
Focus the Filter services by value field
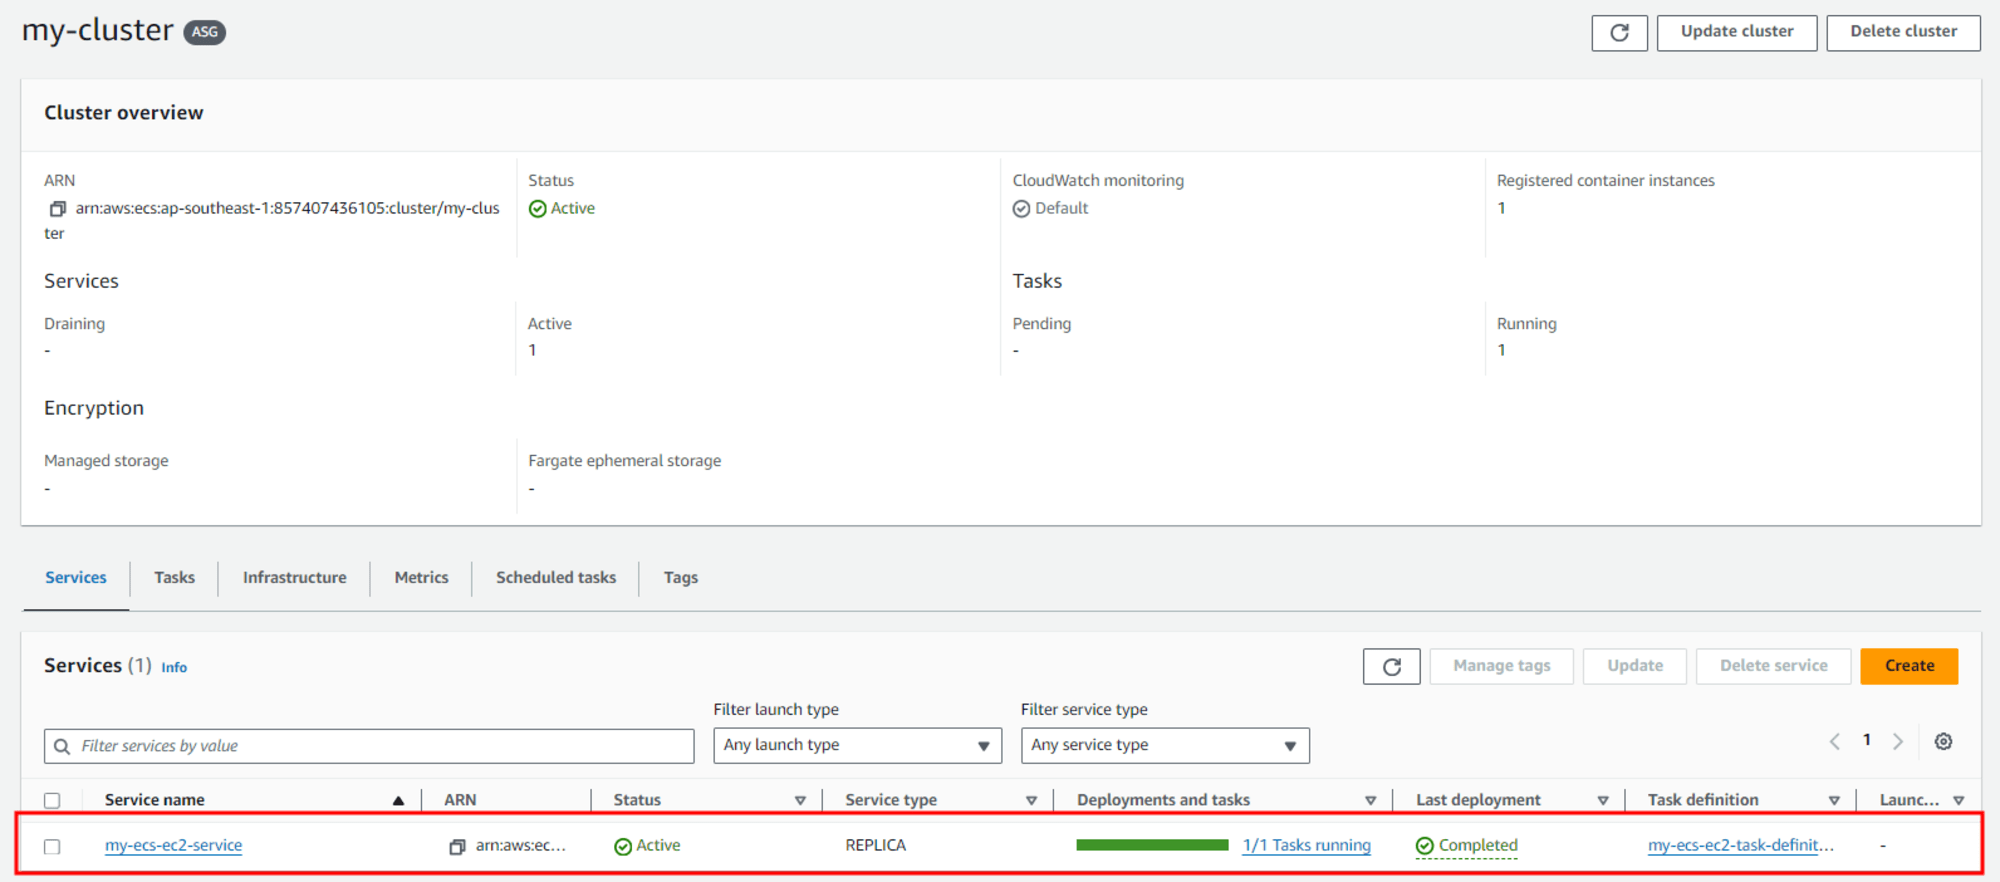[369, 746]
